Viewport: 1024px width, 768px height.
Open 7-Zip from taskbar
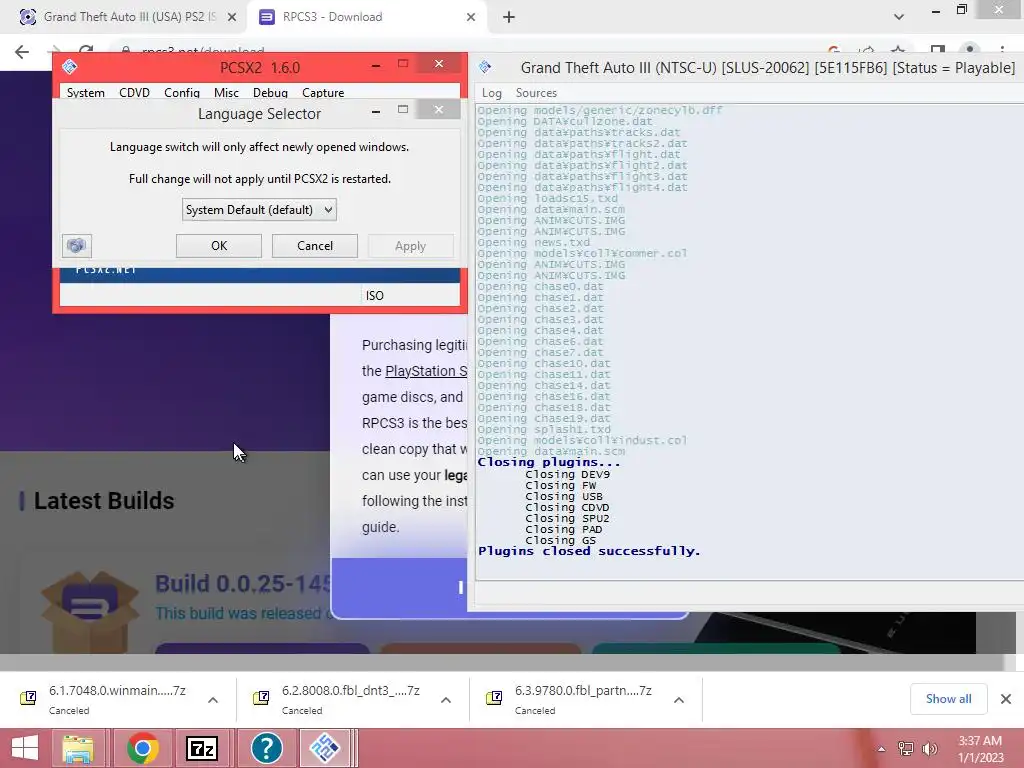coord(202,748)
